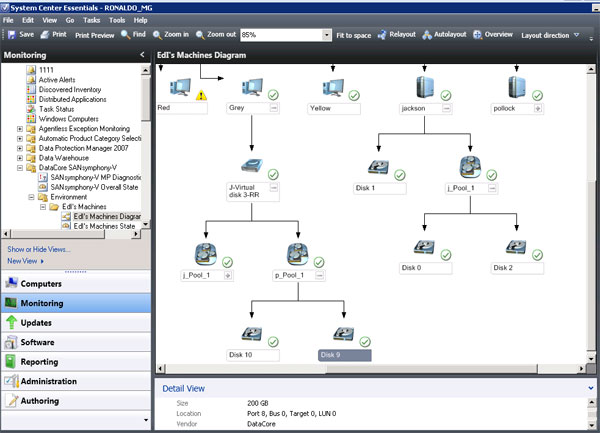Expand Agentless Exception Monitoring folder
The image size is (600, 433).
[20, 129]
